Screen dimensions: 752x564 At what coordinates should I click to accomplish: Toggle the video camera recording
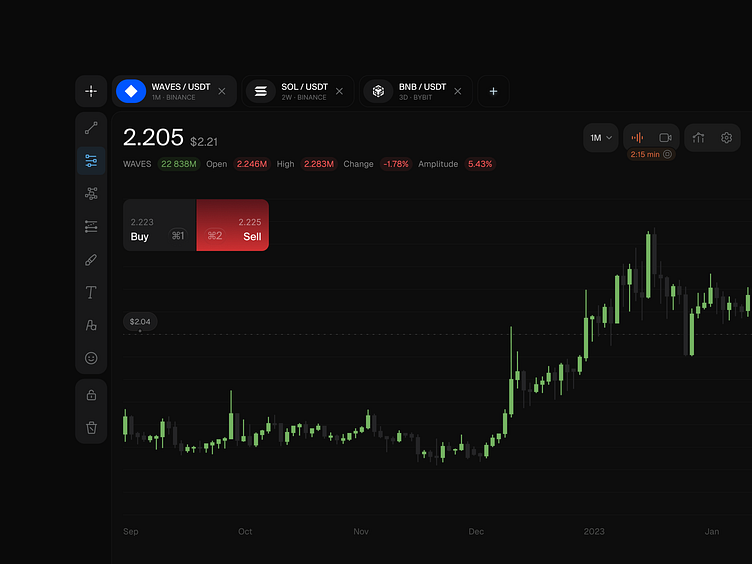[x=665, y=138]
